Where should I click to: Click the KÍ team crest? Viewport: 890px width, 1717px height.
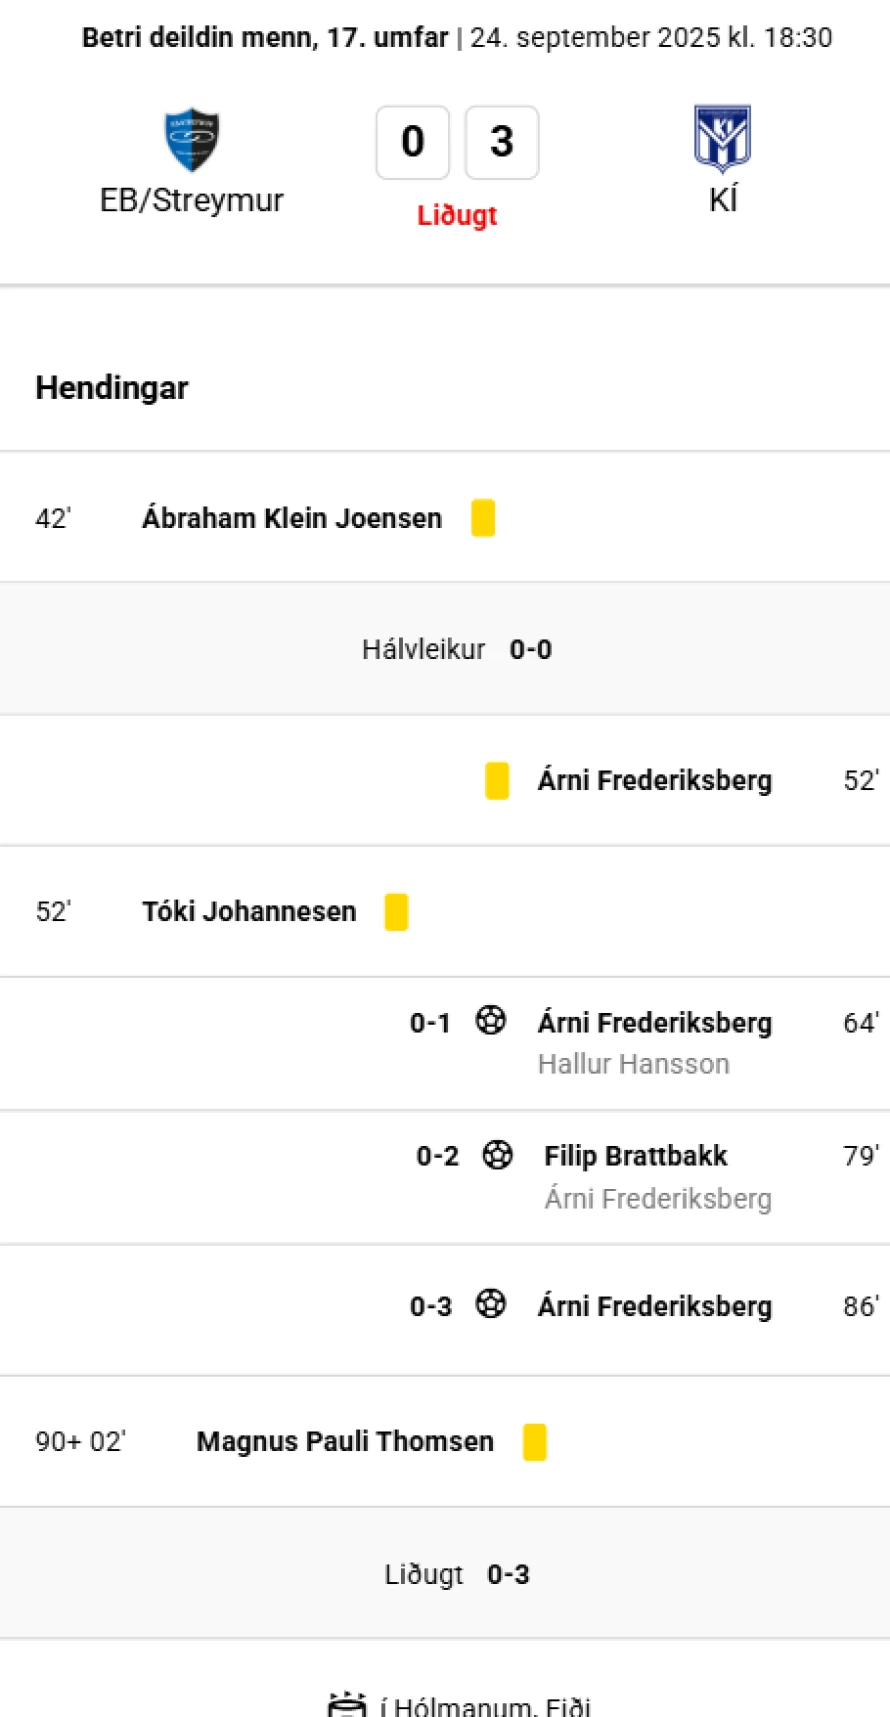(722, 138)
